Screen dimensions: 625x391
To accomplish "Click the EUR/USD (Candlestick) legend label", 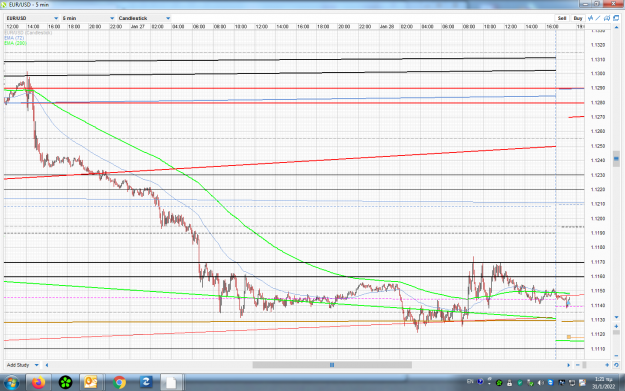I will pyautogui.click(x=28, y=33).
